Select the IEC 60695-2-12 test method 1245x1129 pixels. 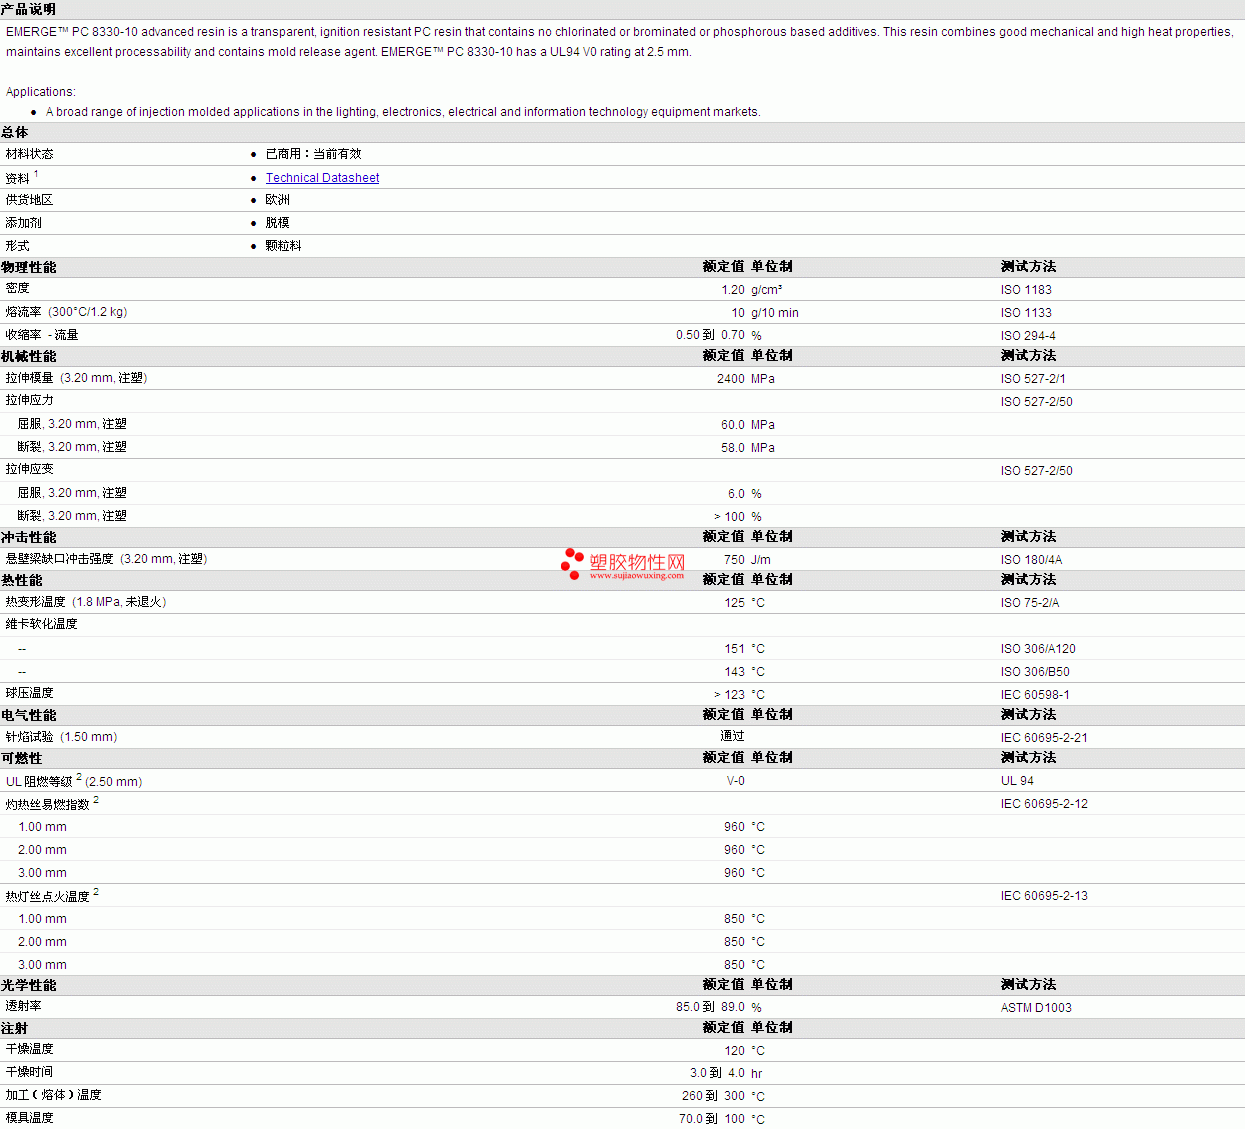pos(1044,804)
